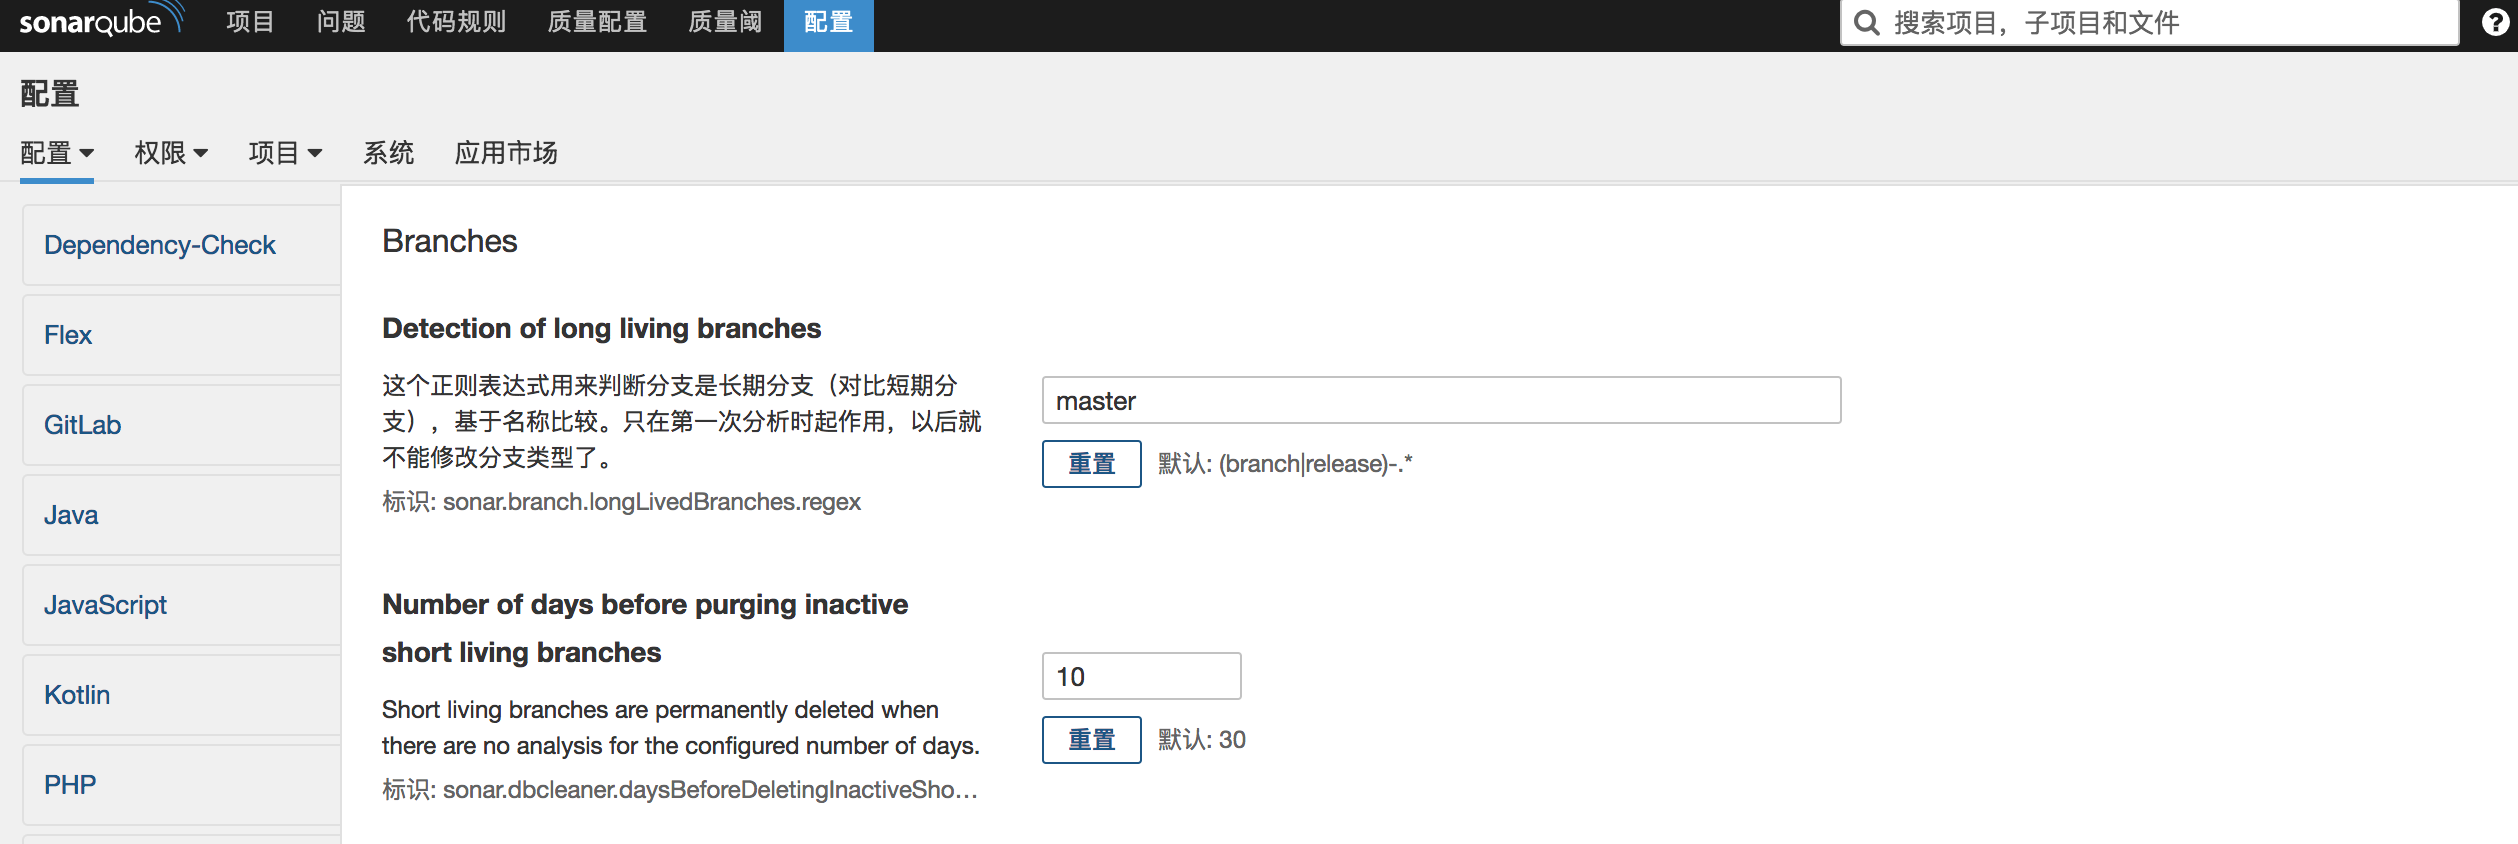Viewport: 2518px width, 844px height.
Task: Expand the 权限 dropdown menu
Action: [x=171, y=153]
